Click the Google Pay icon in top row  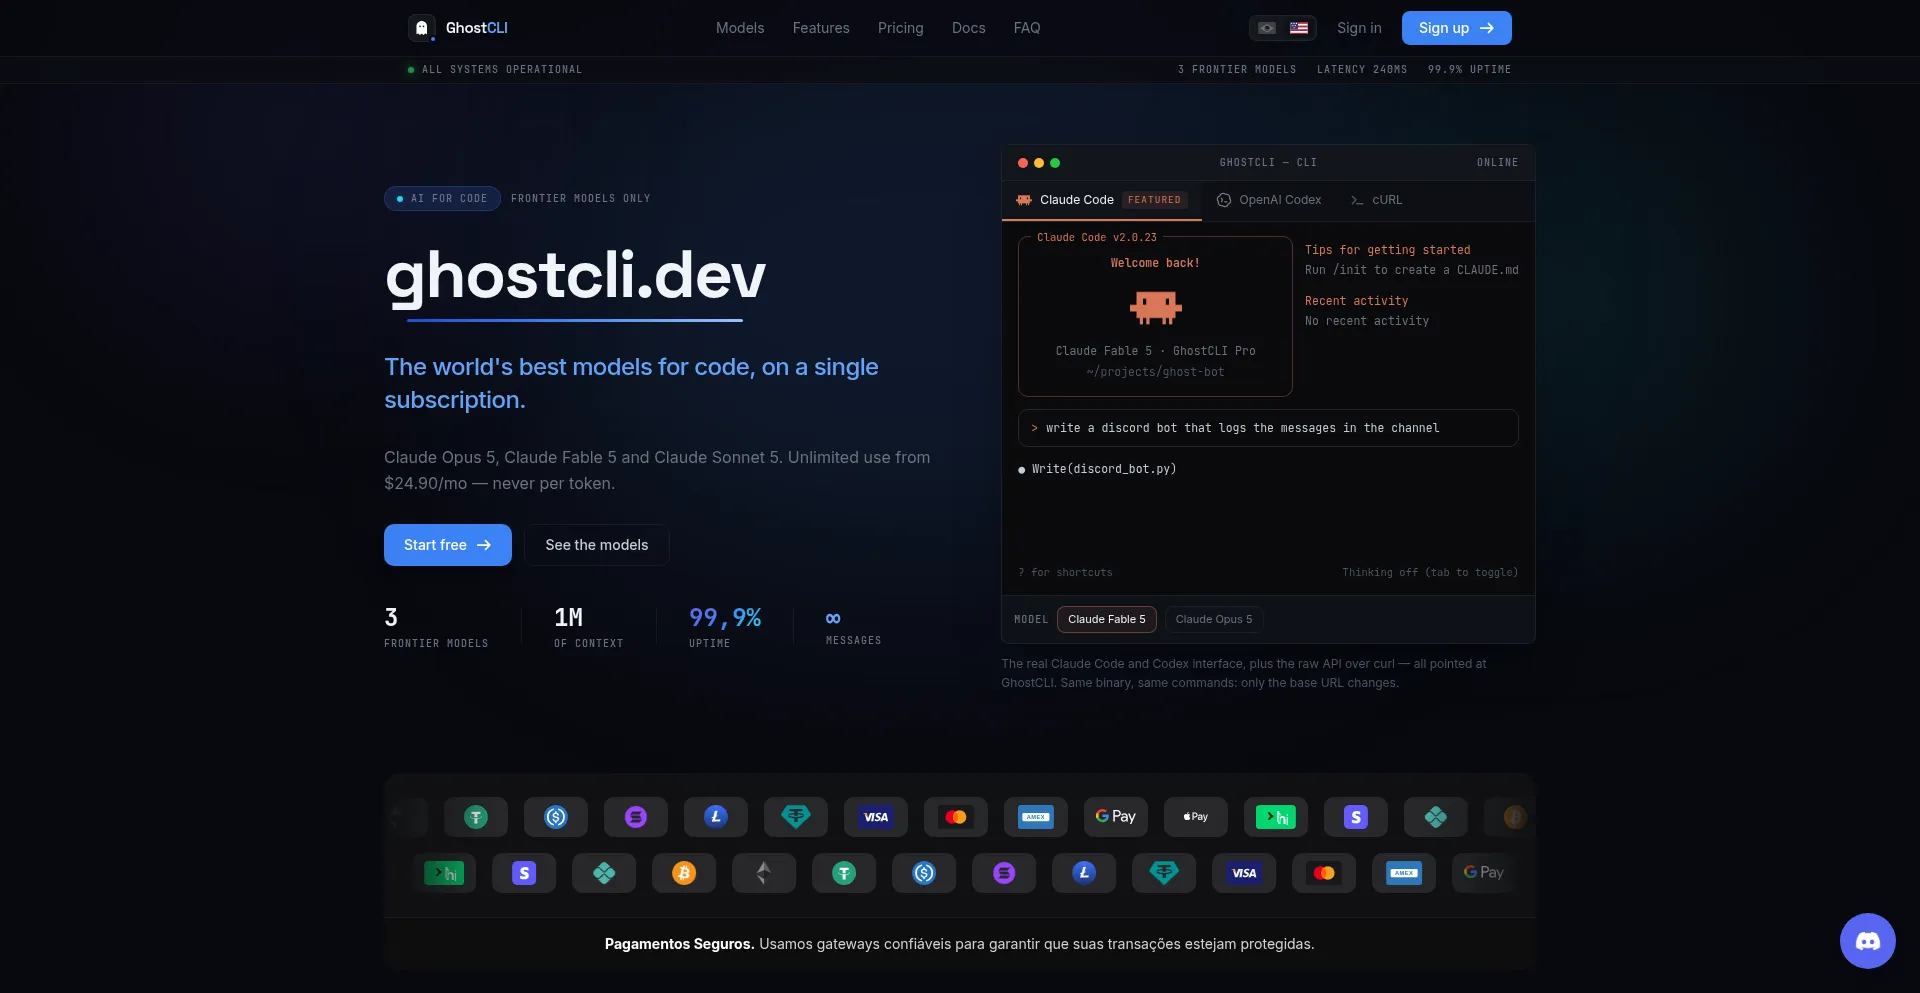point(1116,817)
